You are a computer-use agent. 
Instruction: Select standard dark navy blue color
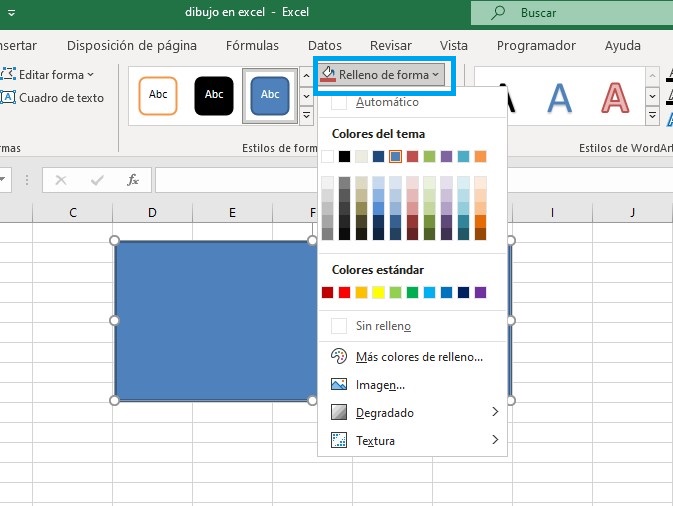(464, 292)
